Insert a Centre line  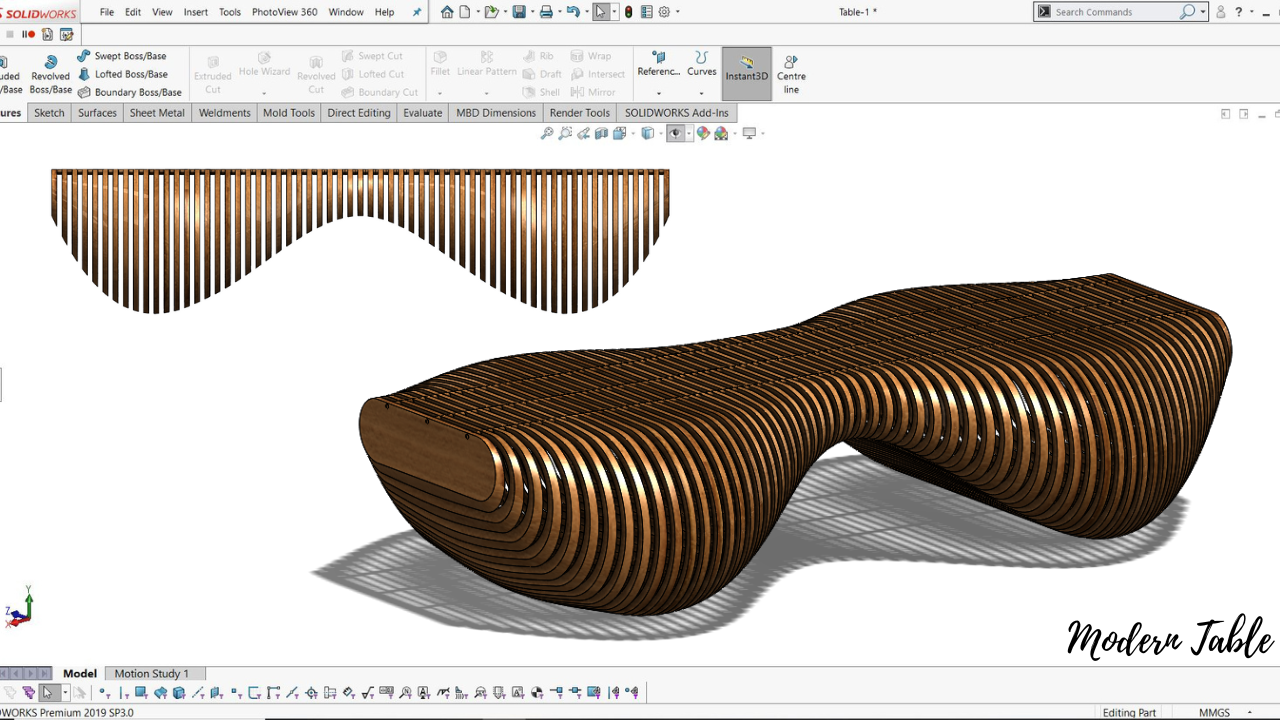point(791,75)
